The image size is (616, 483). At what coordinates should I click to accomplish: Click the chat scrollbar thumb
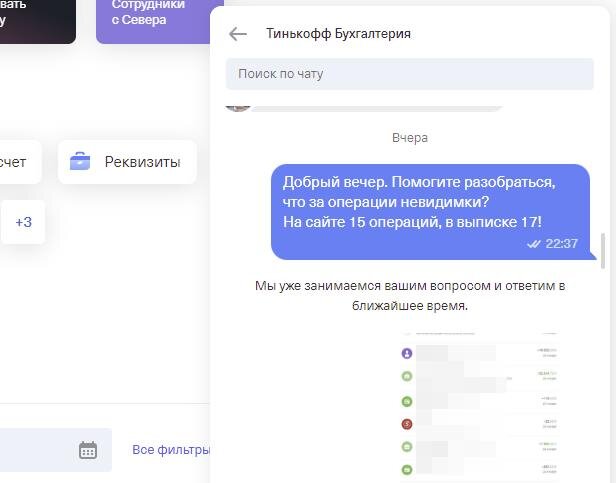click(603, 251)
